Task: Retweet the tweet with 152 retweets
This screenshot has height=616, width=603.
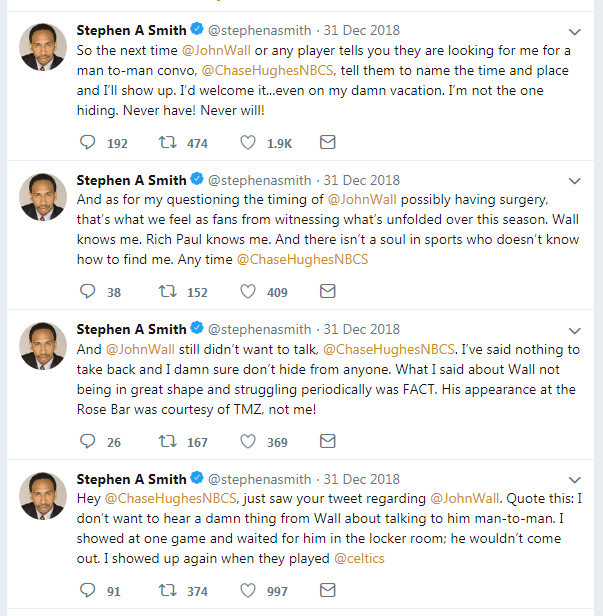Action: click(x=169, y=292)
